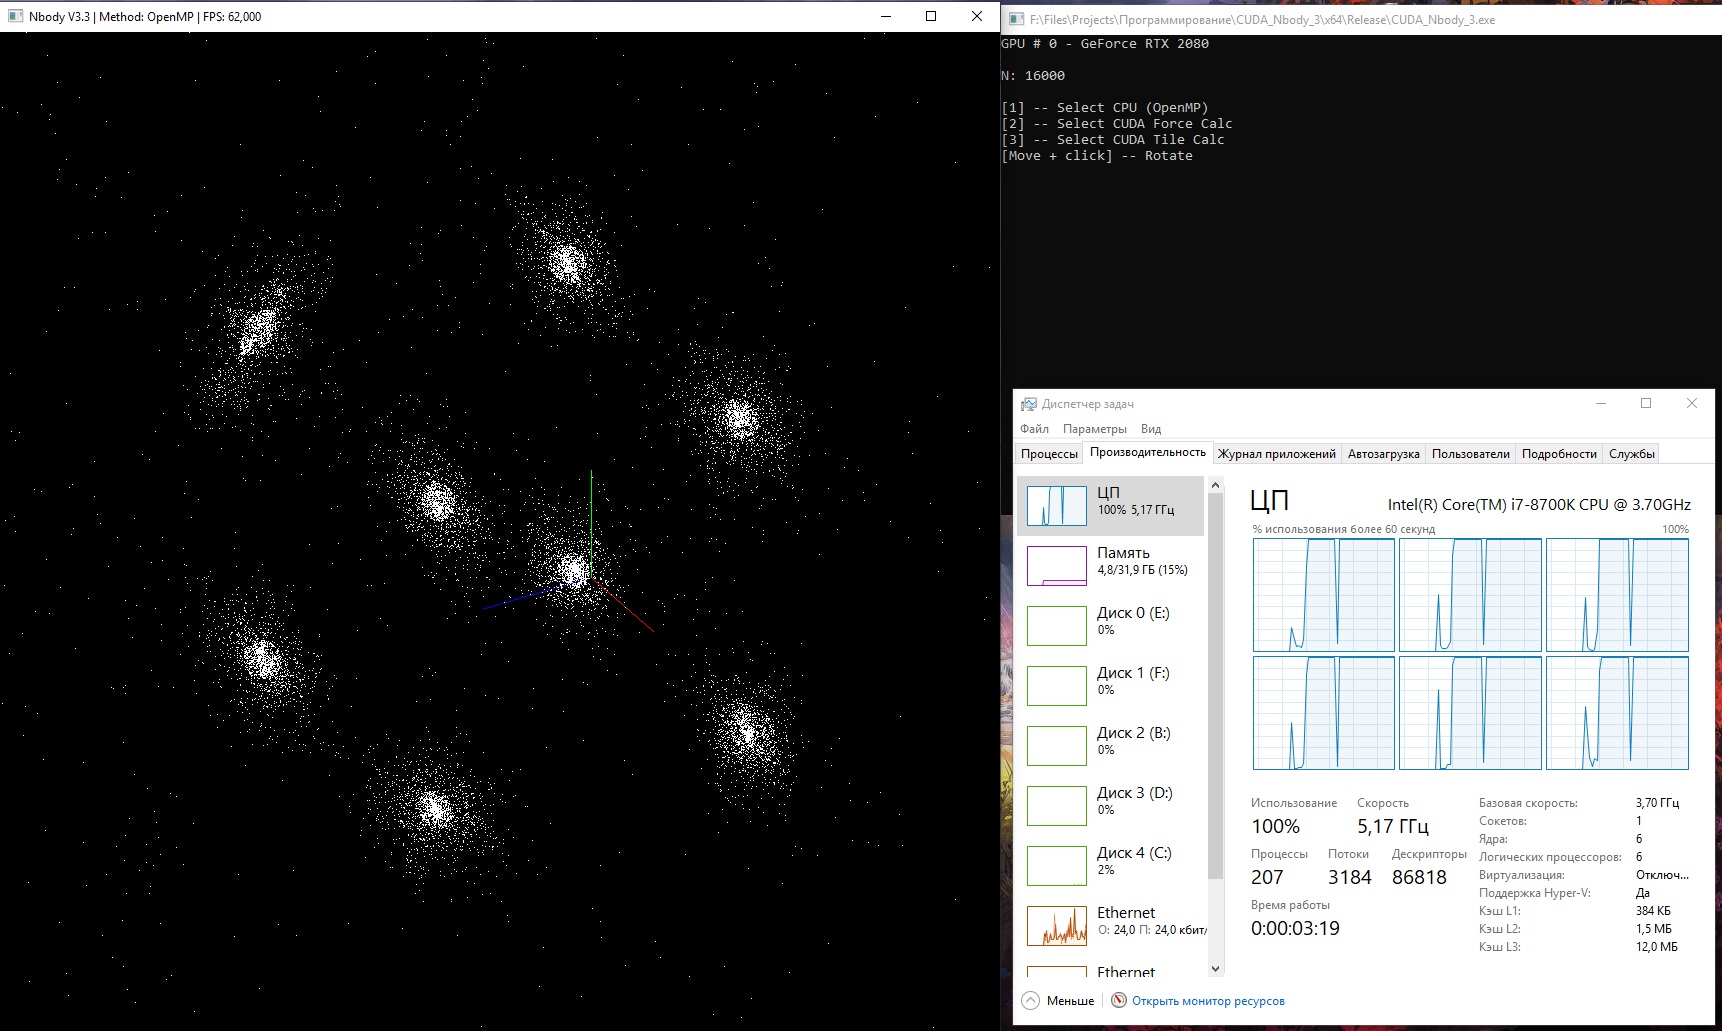Click 'Select CUDA Force Calc' console line

(x=1117, y=124)
